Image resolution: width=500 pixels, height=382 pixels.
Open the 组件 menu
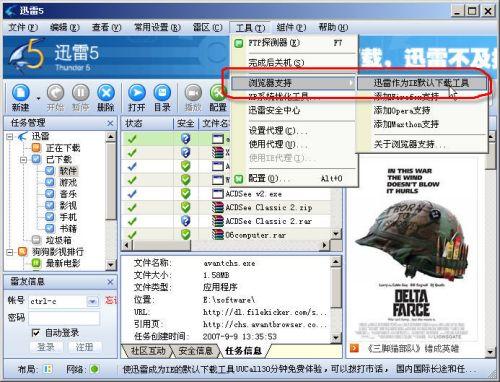(x=291, y=27)
